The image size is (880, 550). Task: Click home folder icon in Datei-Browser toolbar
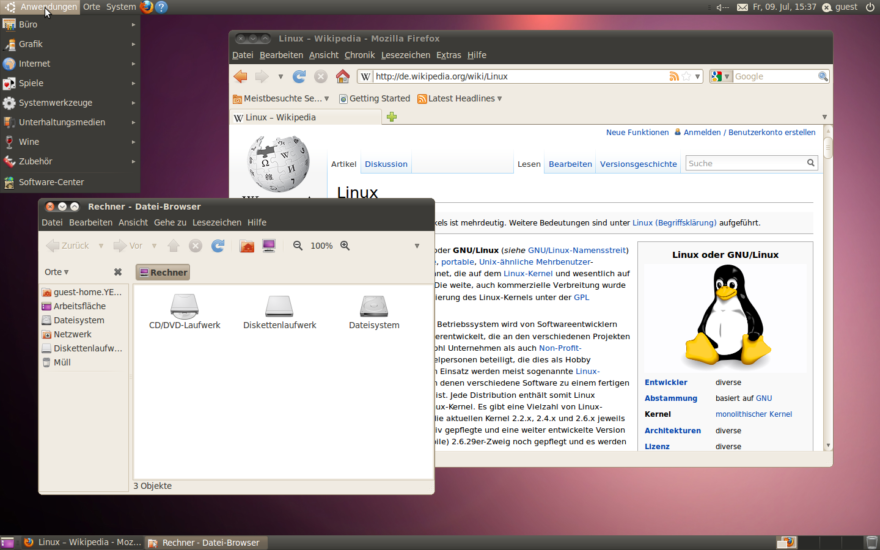point(247,245)
